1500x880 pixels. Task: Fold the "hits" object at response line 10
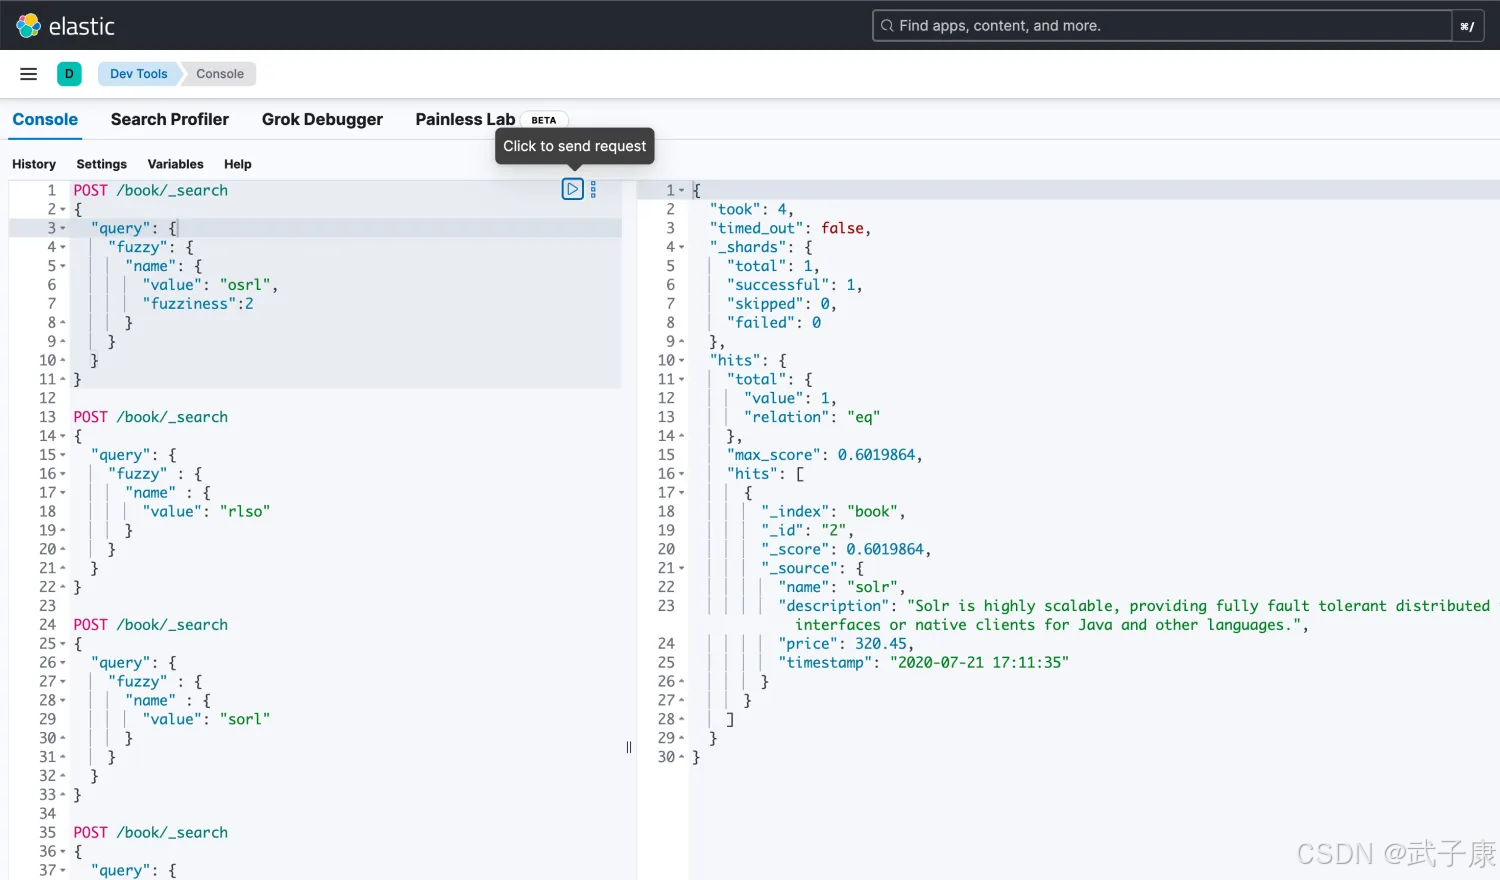tap(682, 361)
